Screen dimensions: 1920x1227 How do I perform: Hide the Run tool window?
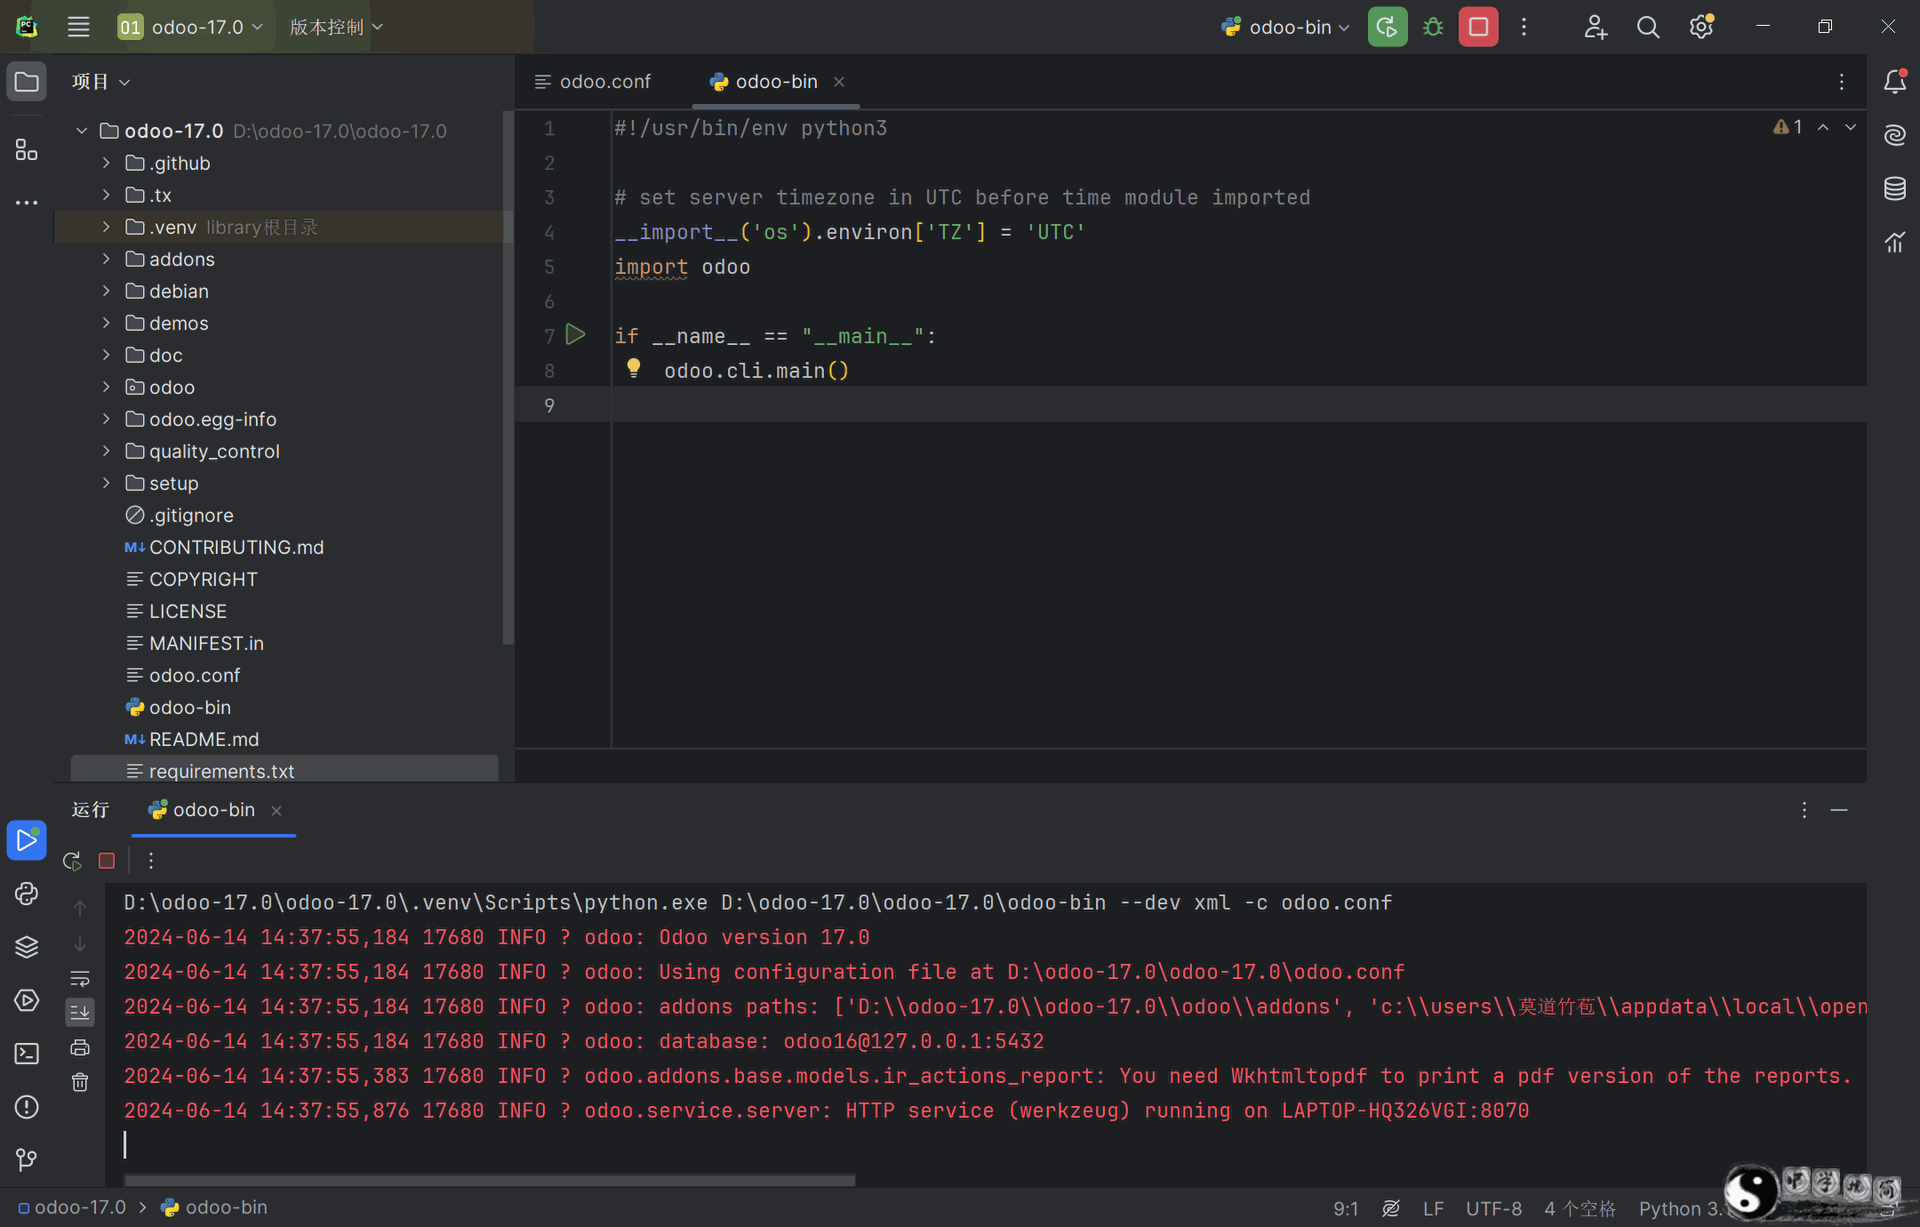pos(1839,810)
